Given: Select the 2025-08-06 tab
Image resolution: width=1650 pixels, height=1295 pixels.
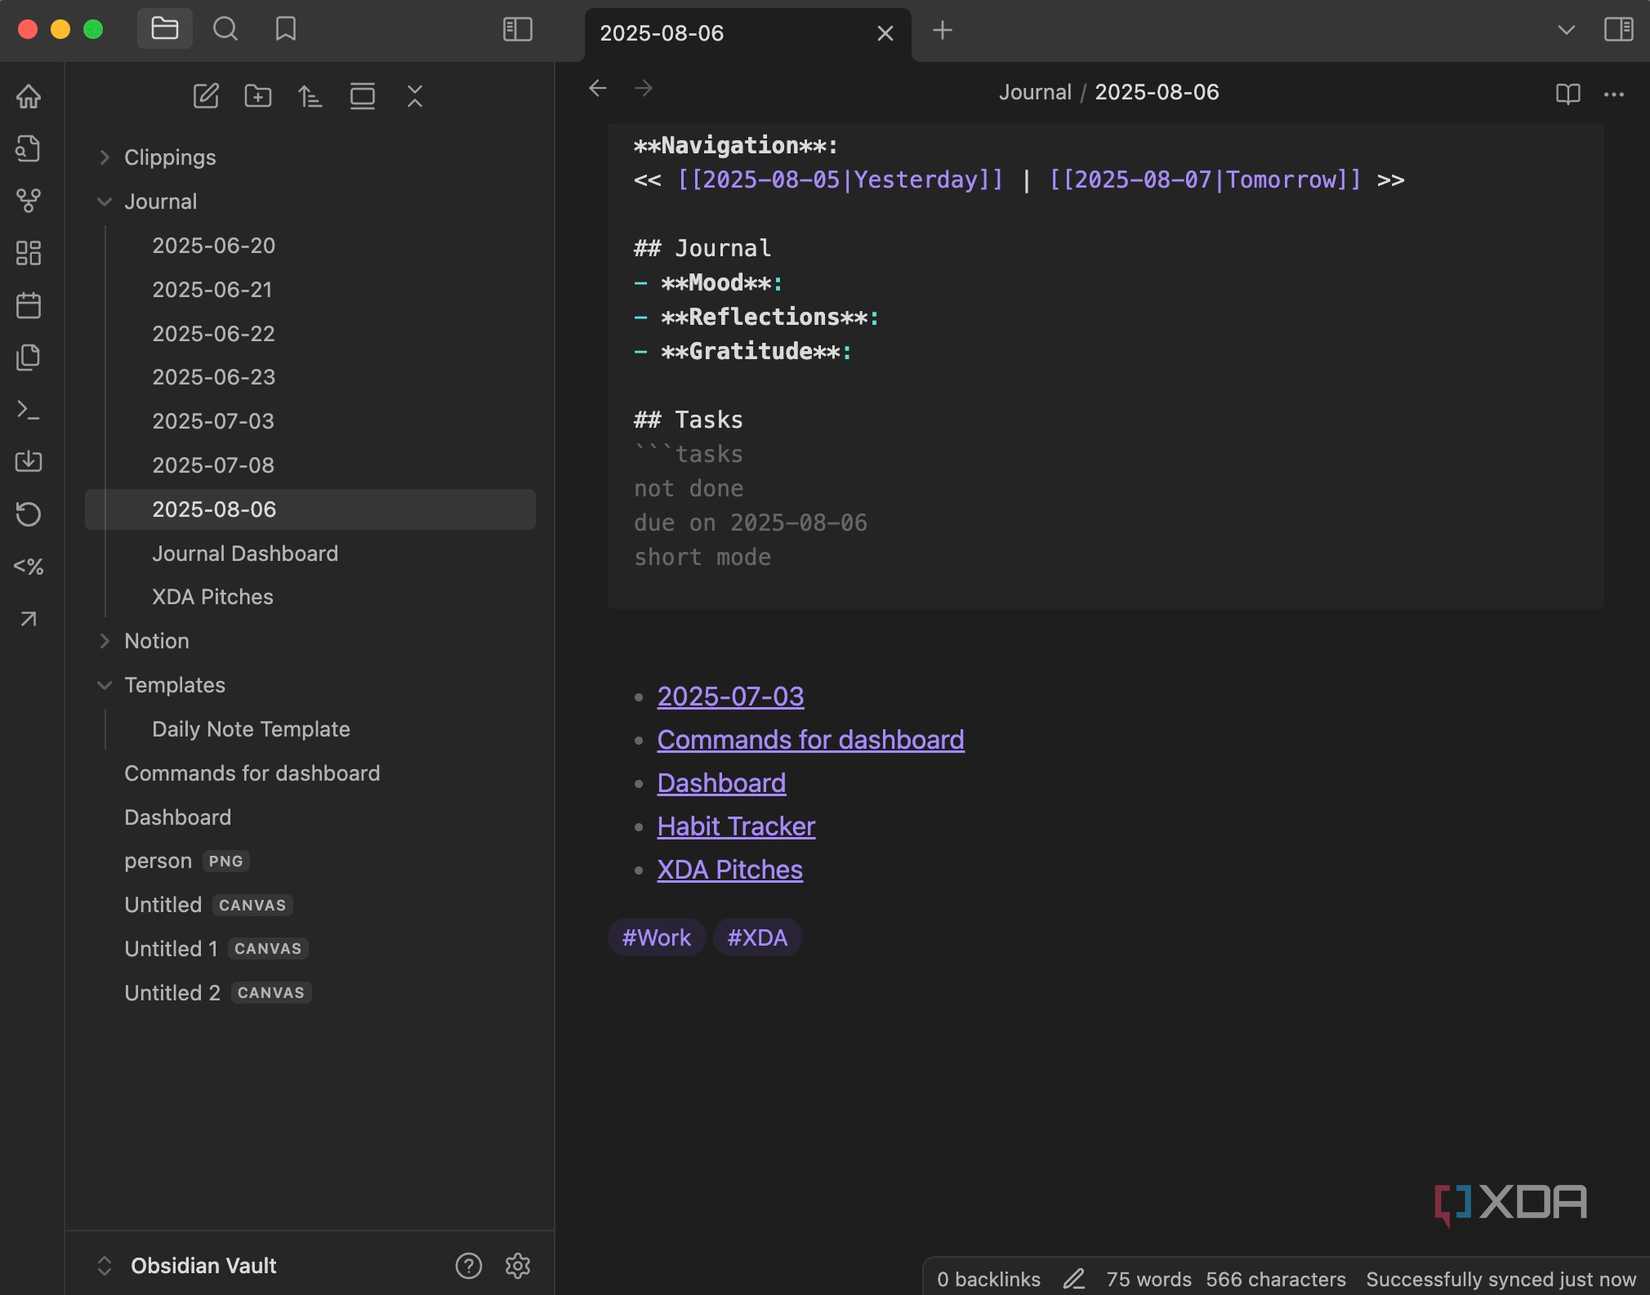Looking at the screenshot, I should click(x=748, y=34).
